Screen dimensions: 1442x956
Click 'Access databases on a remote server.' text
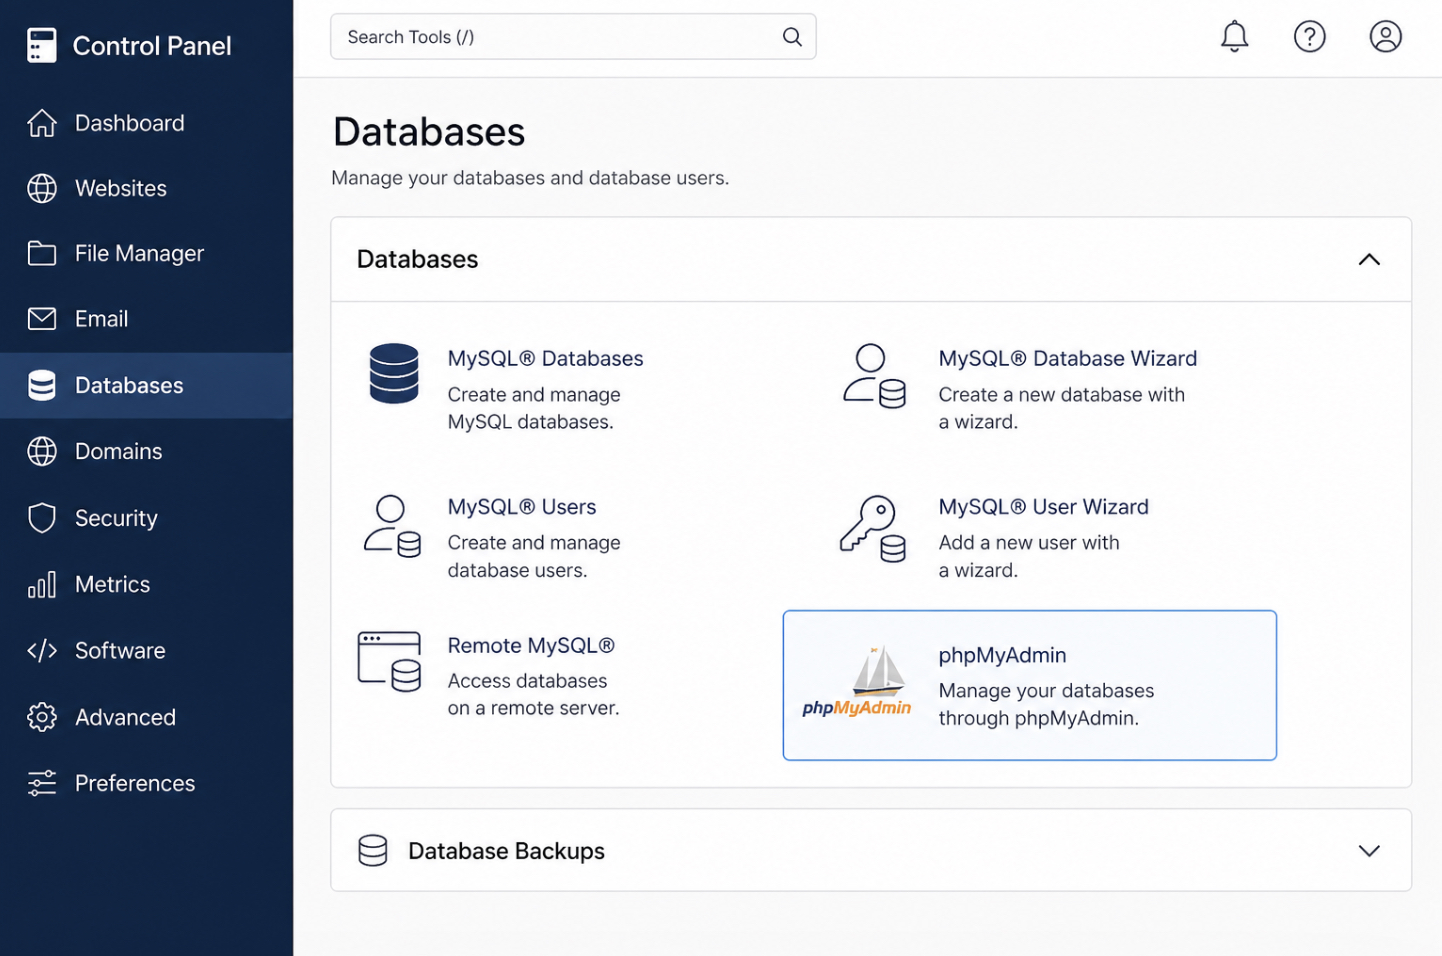(533, 694)
